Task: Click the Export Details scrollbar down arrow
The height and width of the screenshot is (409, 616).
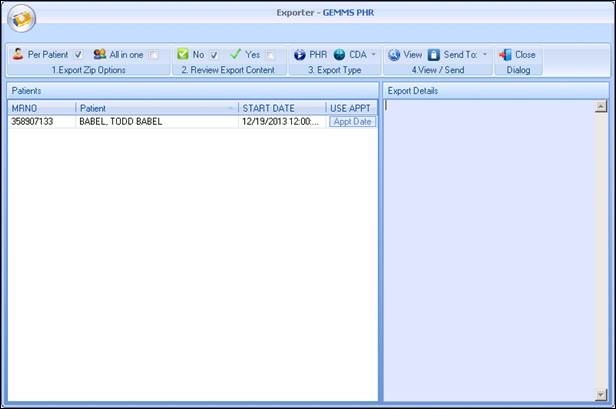Action: pyautogui.click(x=600, y=394)
